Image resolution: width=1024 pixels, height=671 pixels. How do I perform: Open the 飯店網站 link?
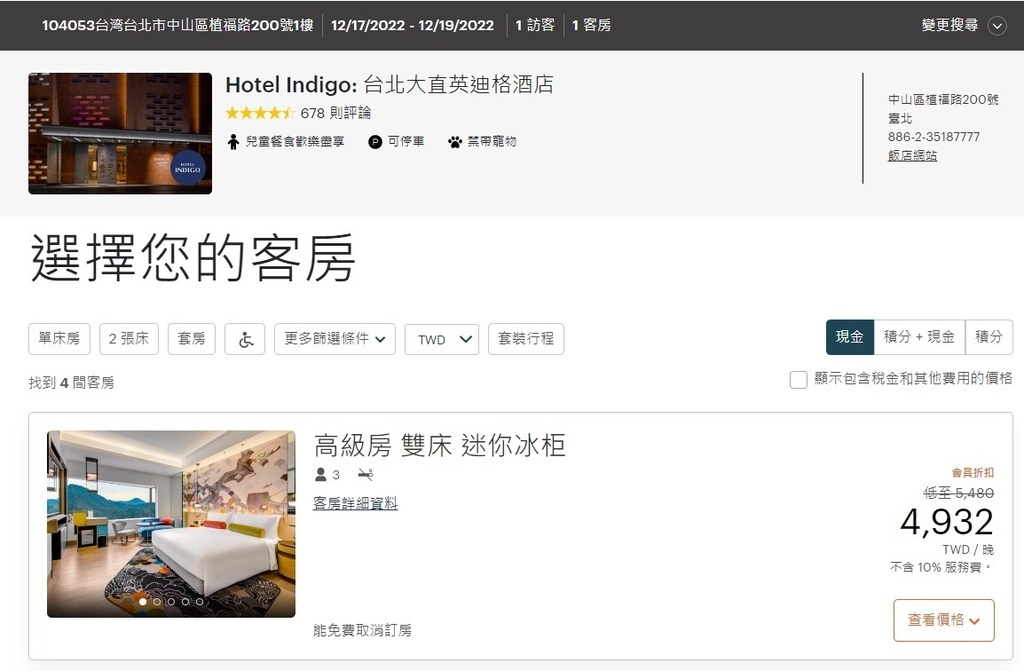tap(912, 155)
